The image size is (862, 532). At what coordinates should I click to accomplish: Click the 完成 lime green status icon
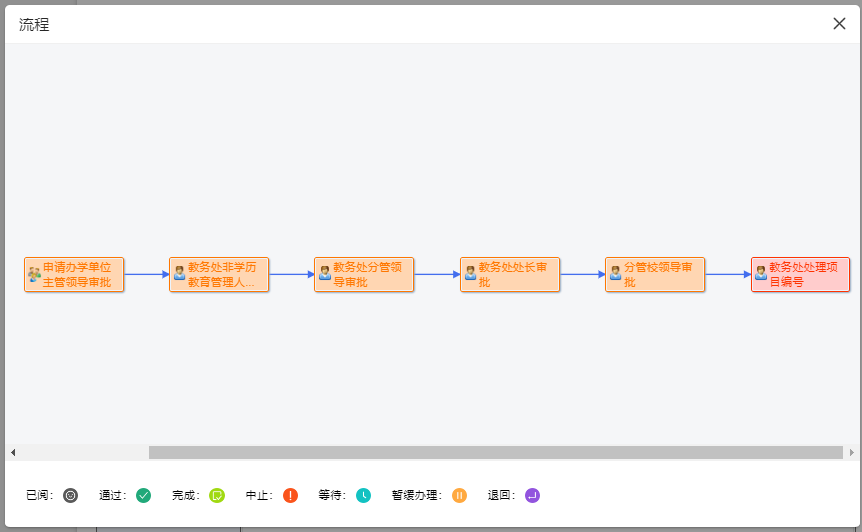coord(217,495)
